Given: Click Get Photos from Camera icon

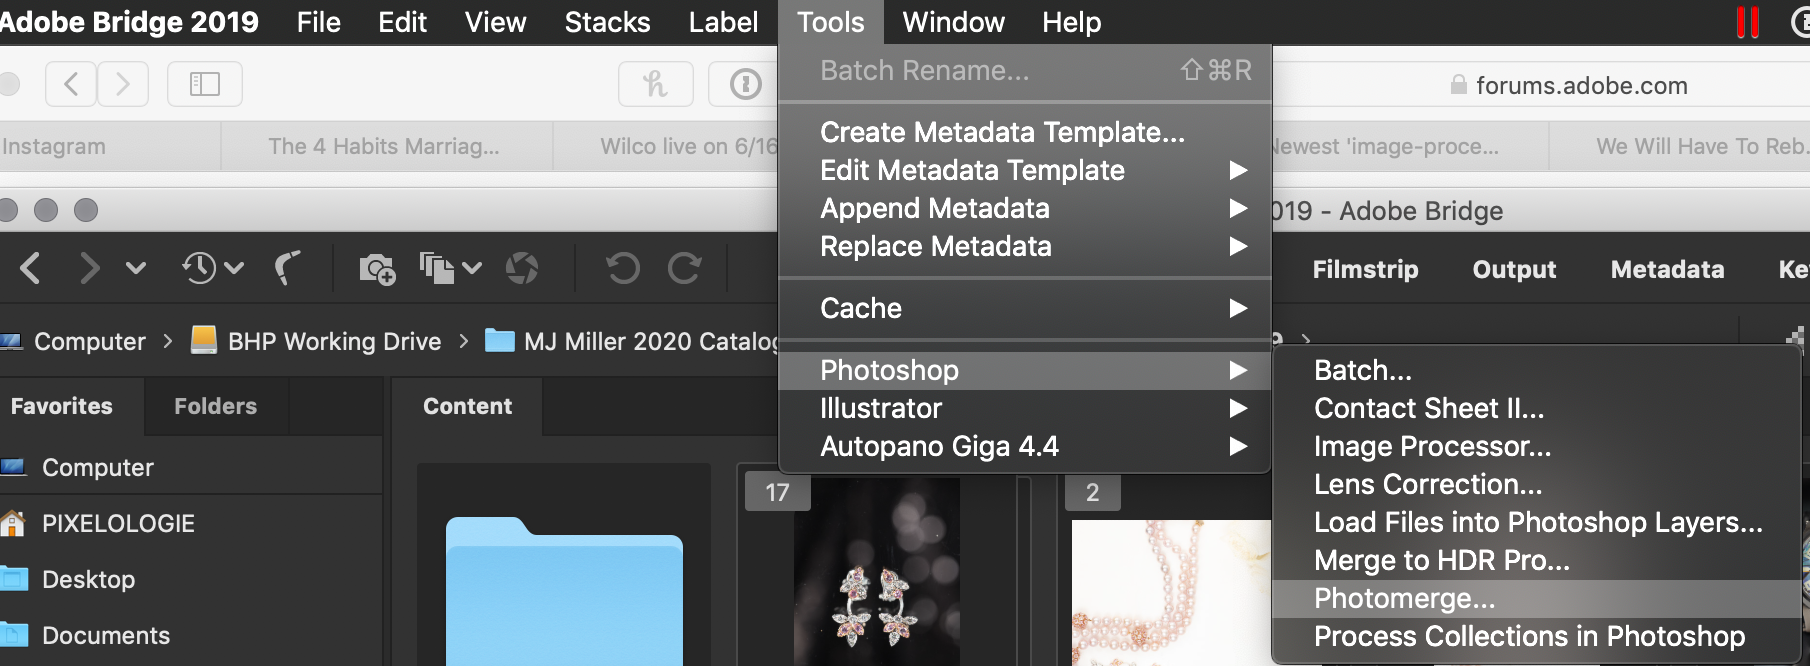Looking at the screenshot, I should (377, 268).
